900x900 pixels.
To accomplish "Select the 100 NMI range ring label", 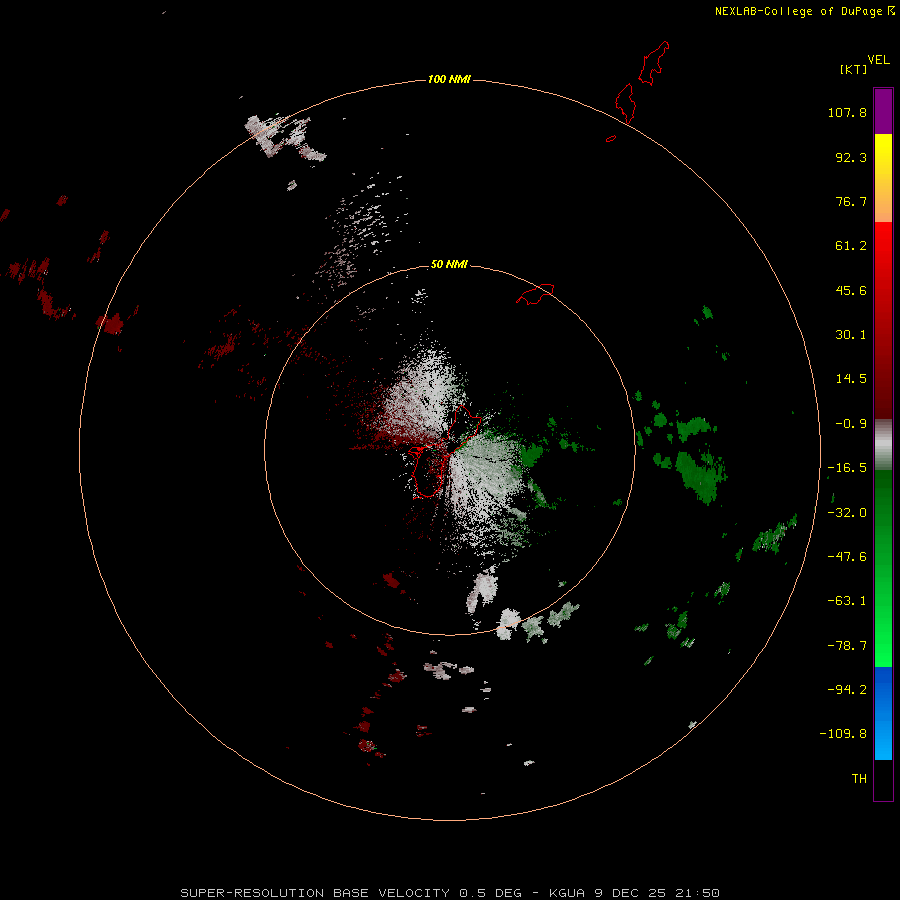I will tap(449, 79).
